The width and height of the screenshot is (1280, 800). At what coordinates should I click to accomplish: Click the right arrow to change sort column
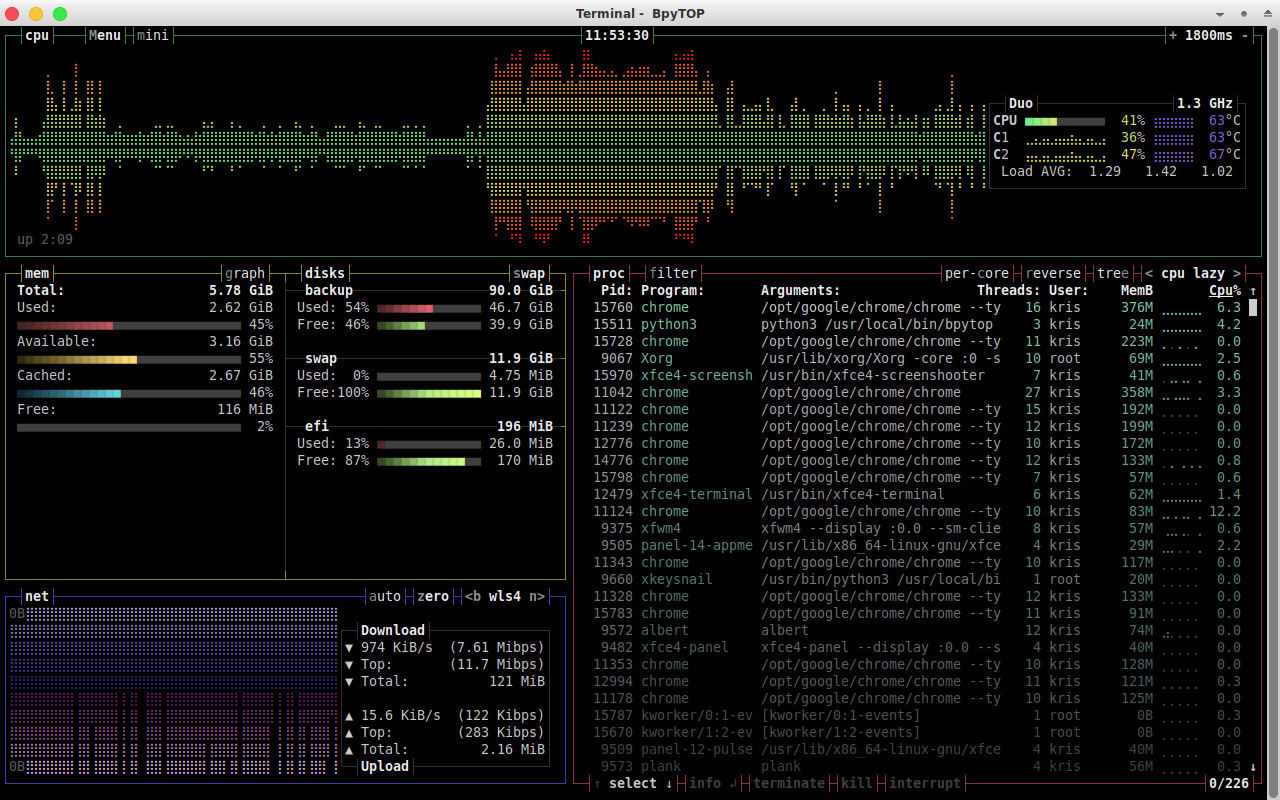pyautogui.click(x=1238, y=272)
